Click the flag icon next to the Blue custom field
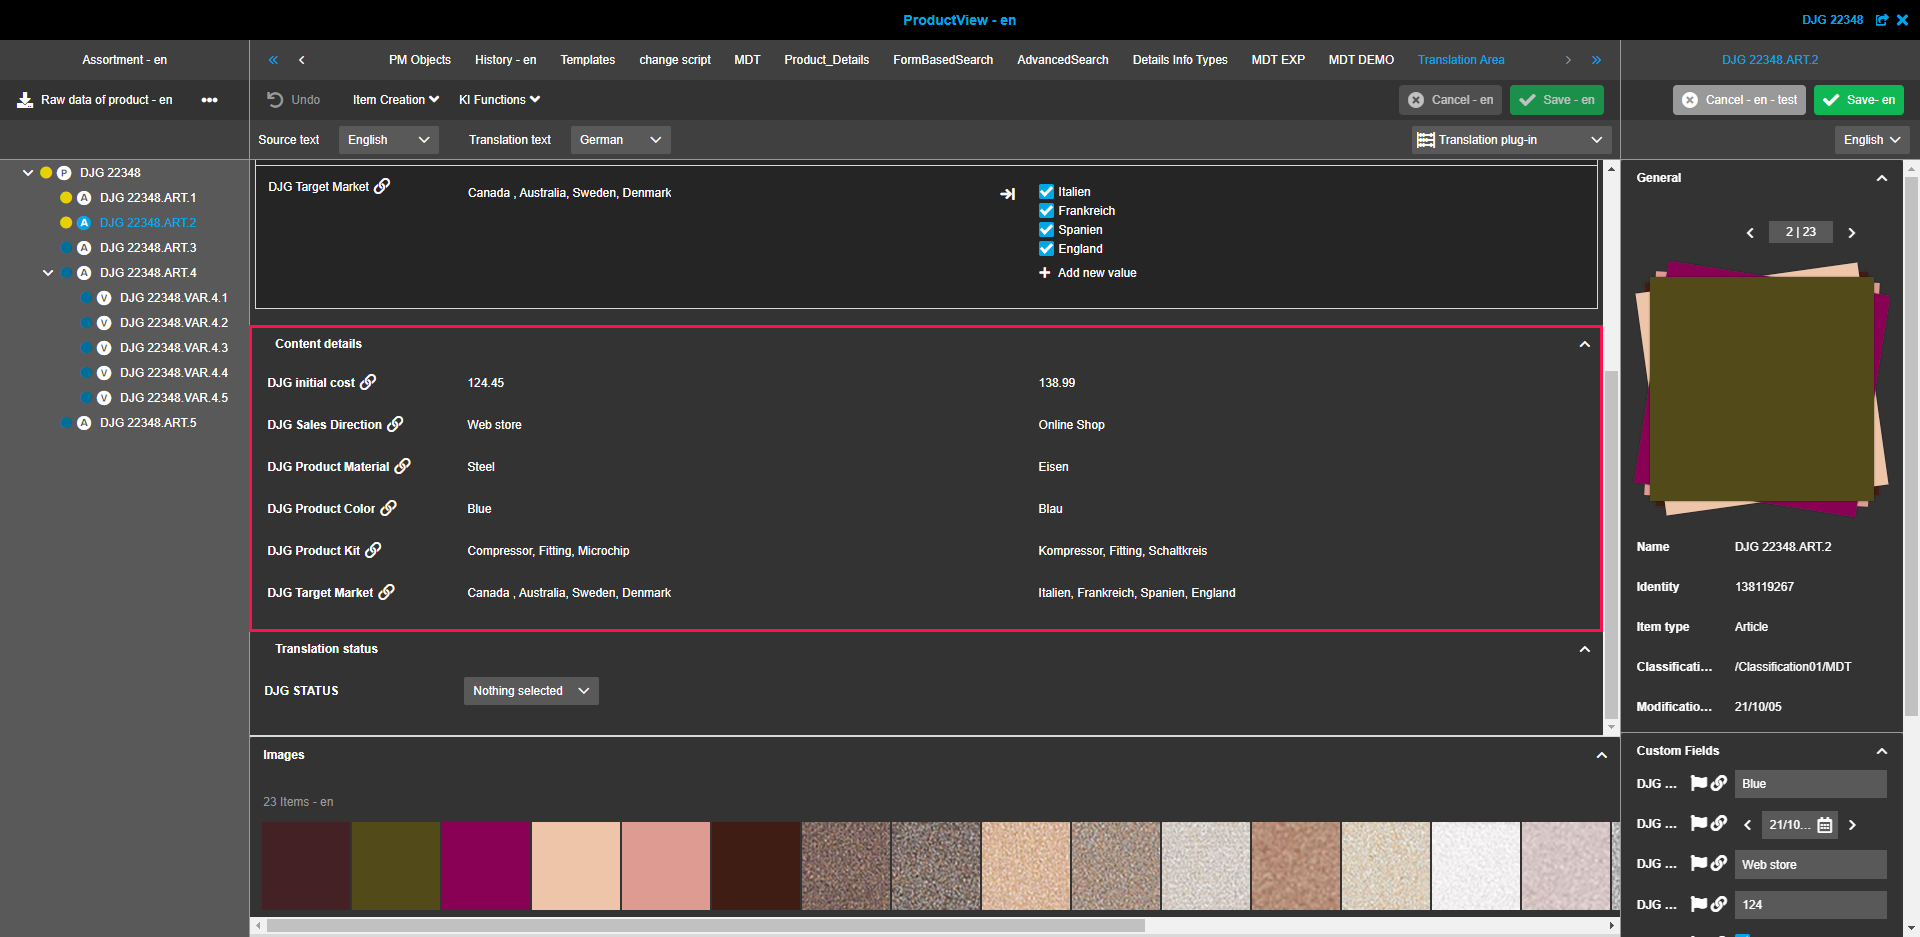 1698,784
